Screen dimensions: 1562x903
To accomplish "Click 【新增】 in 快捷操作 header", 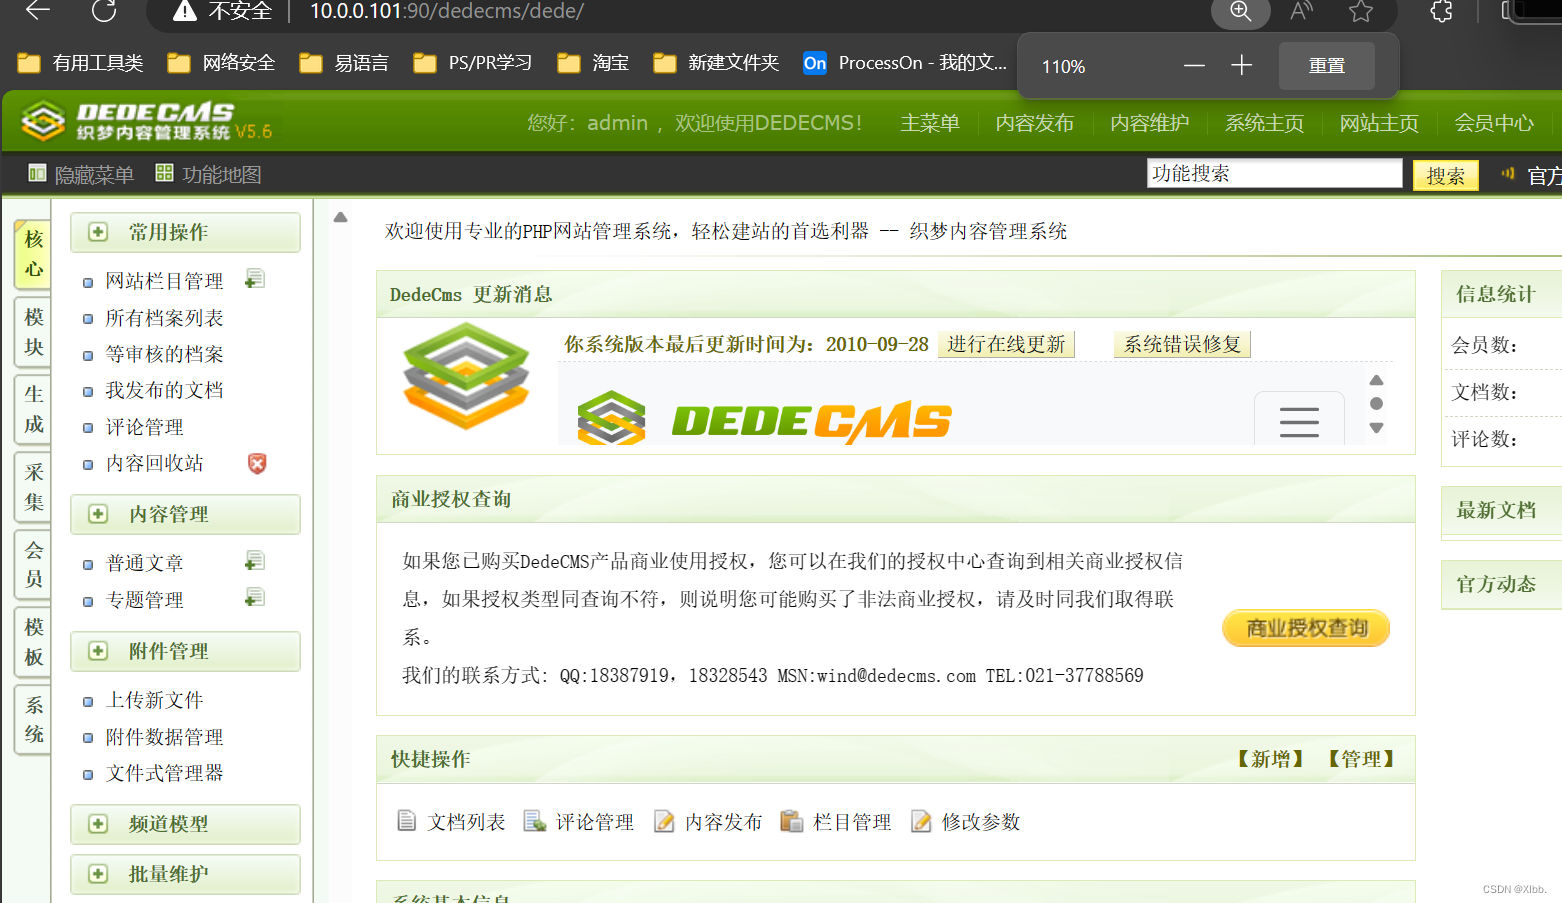I will [1271, 759].
